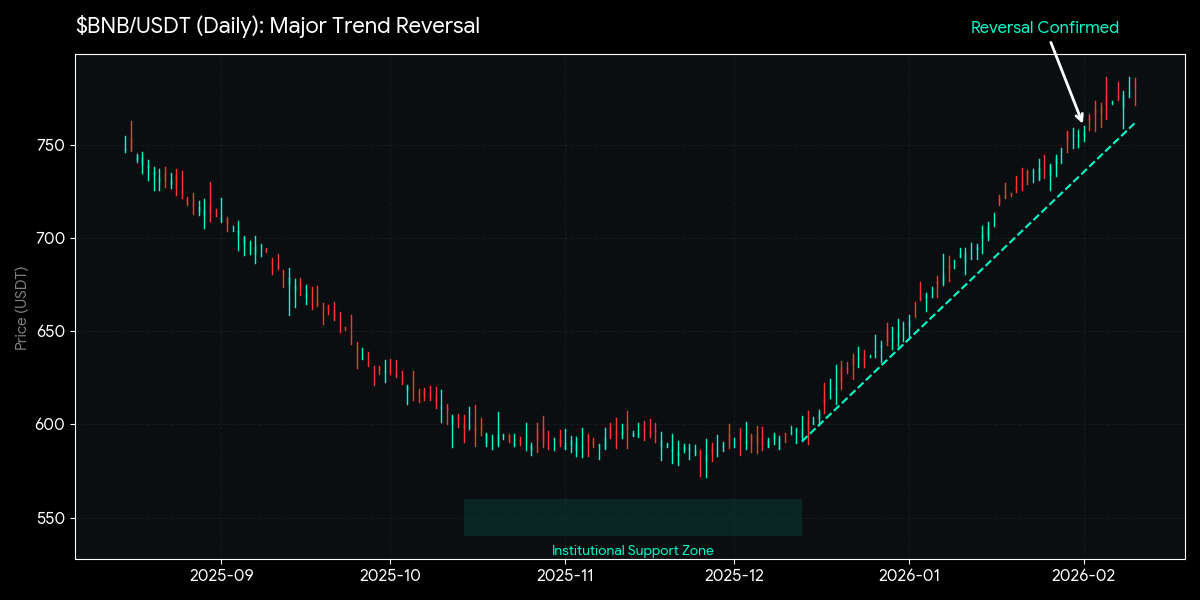
Task: Select the shaded institutional support zone rectangle
Action: click(x=633, y=517)
